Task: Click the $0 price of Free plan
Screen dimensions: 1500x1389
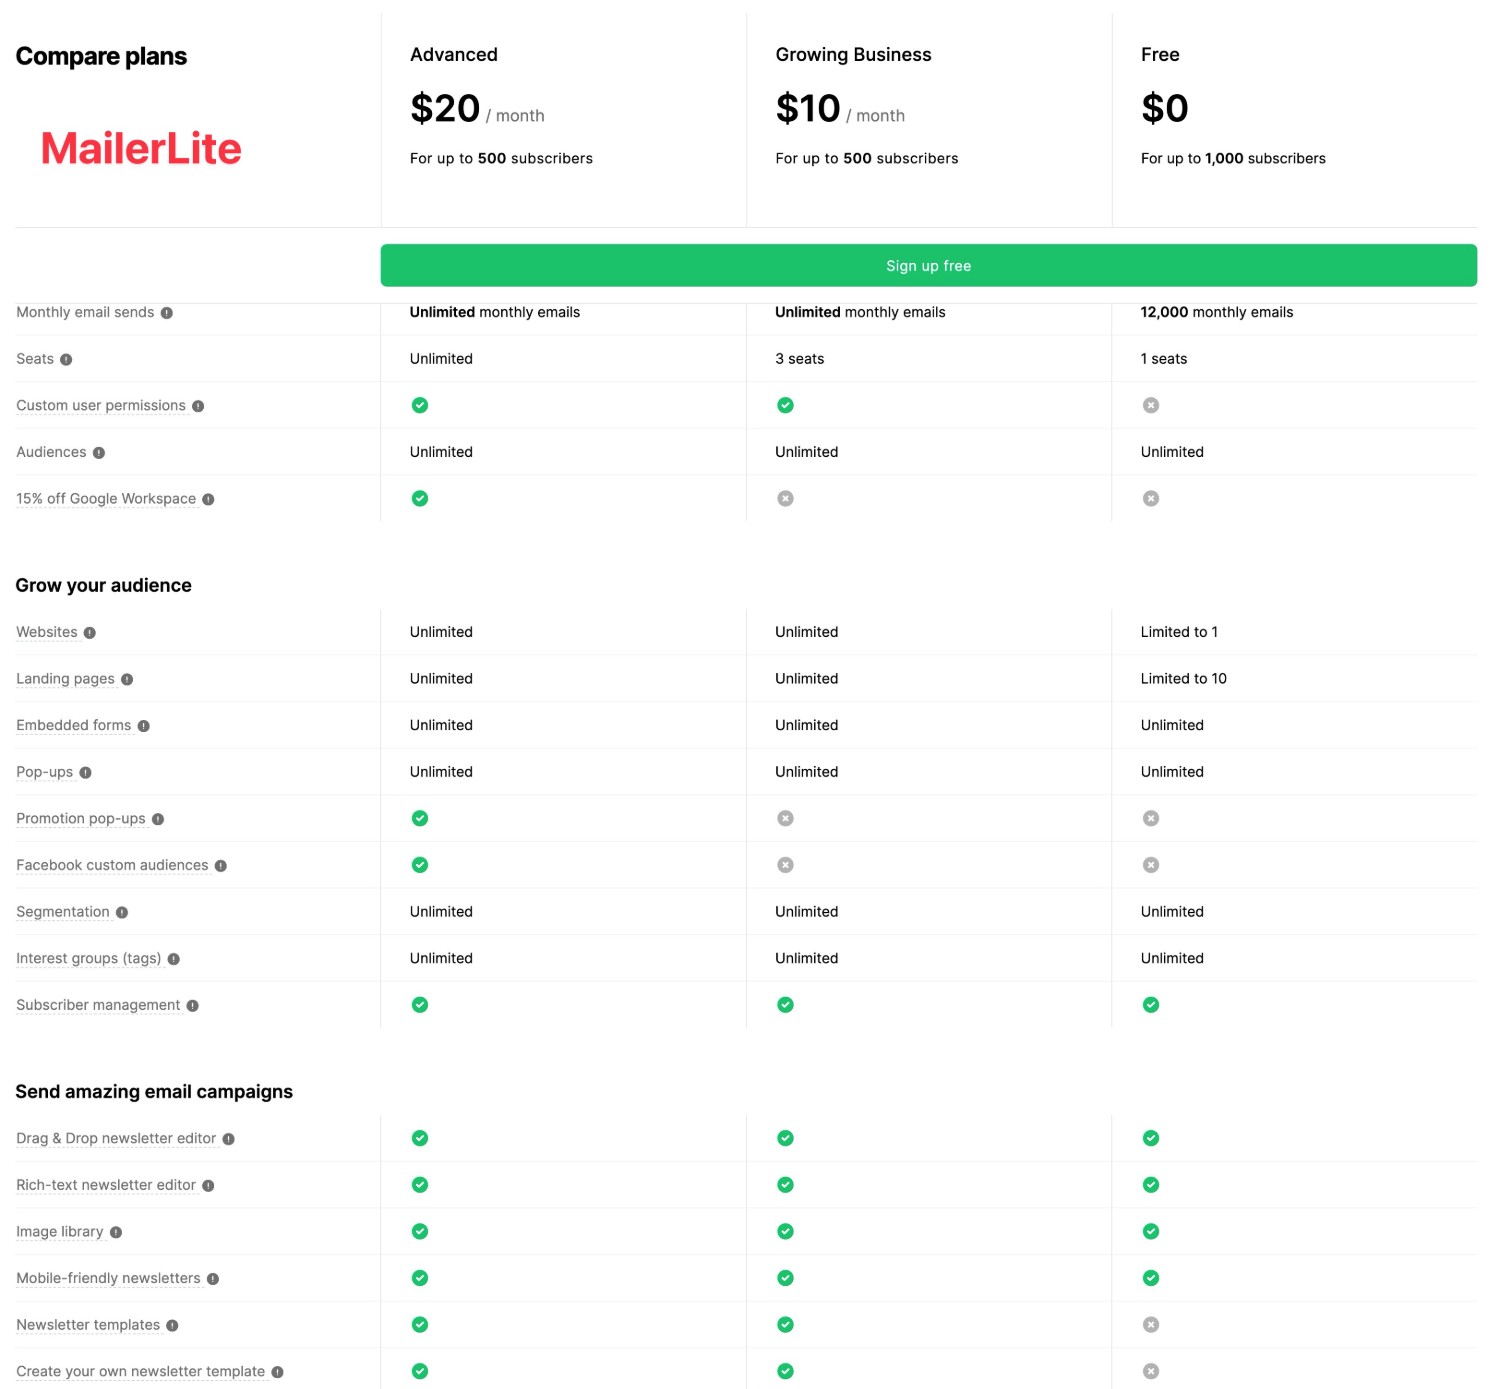Action: (x=1165, y=109)
